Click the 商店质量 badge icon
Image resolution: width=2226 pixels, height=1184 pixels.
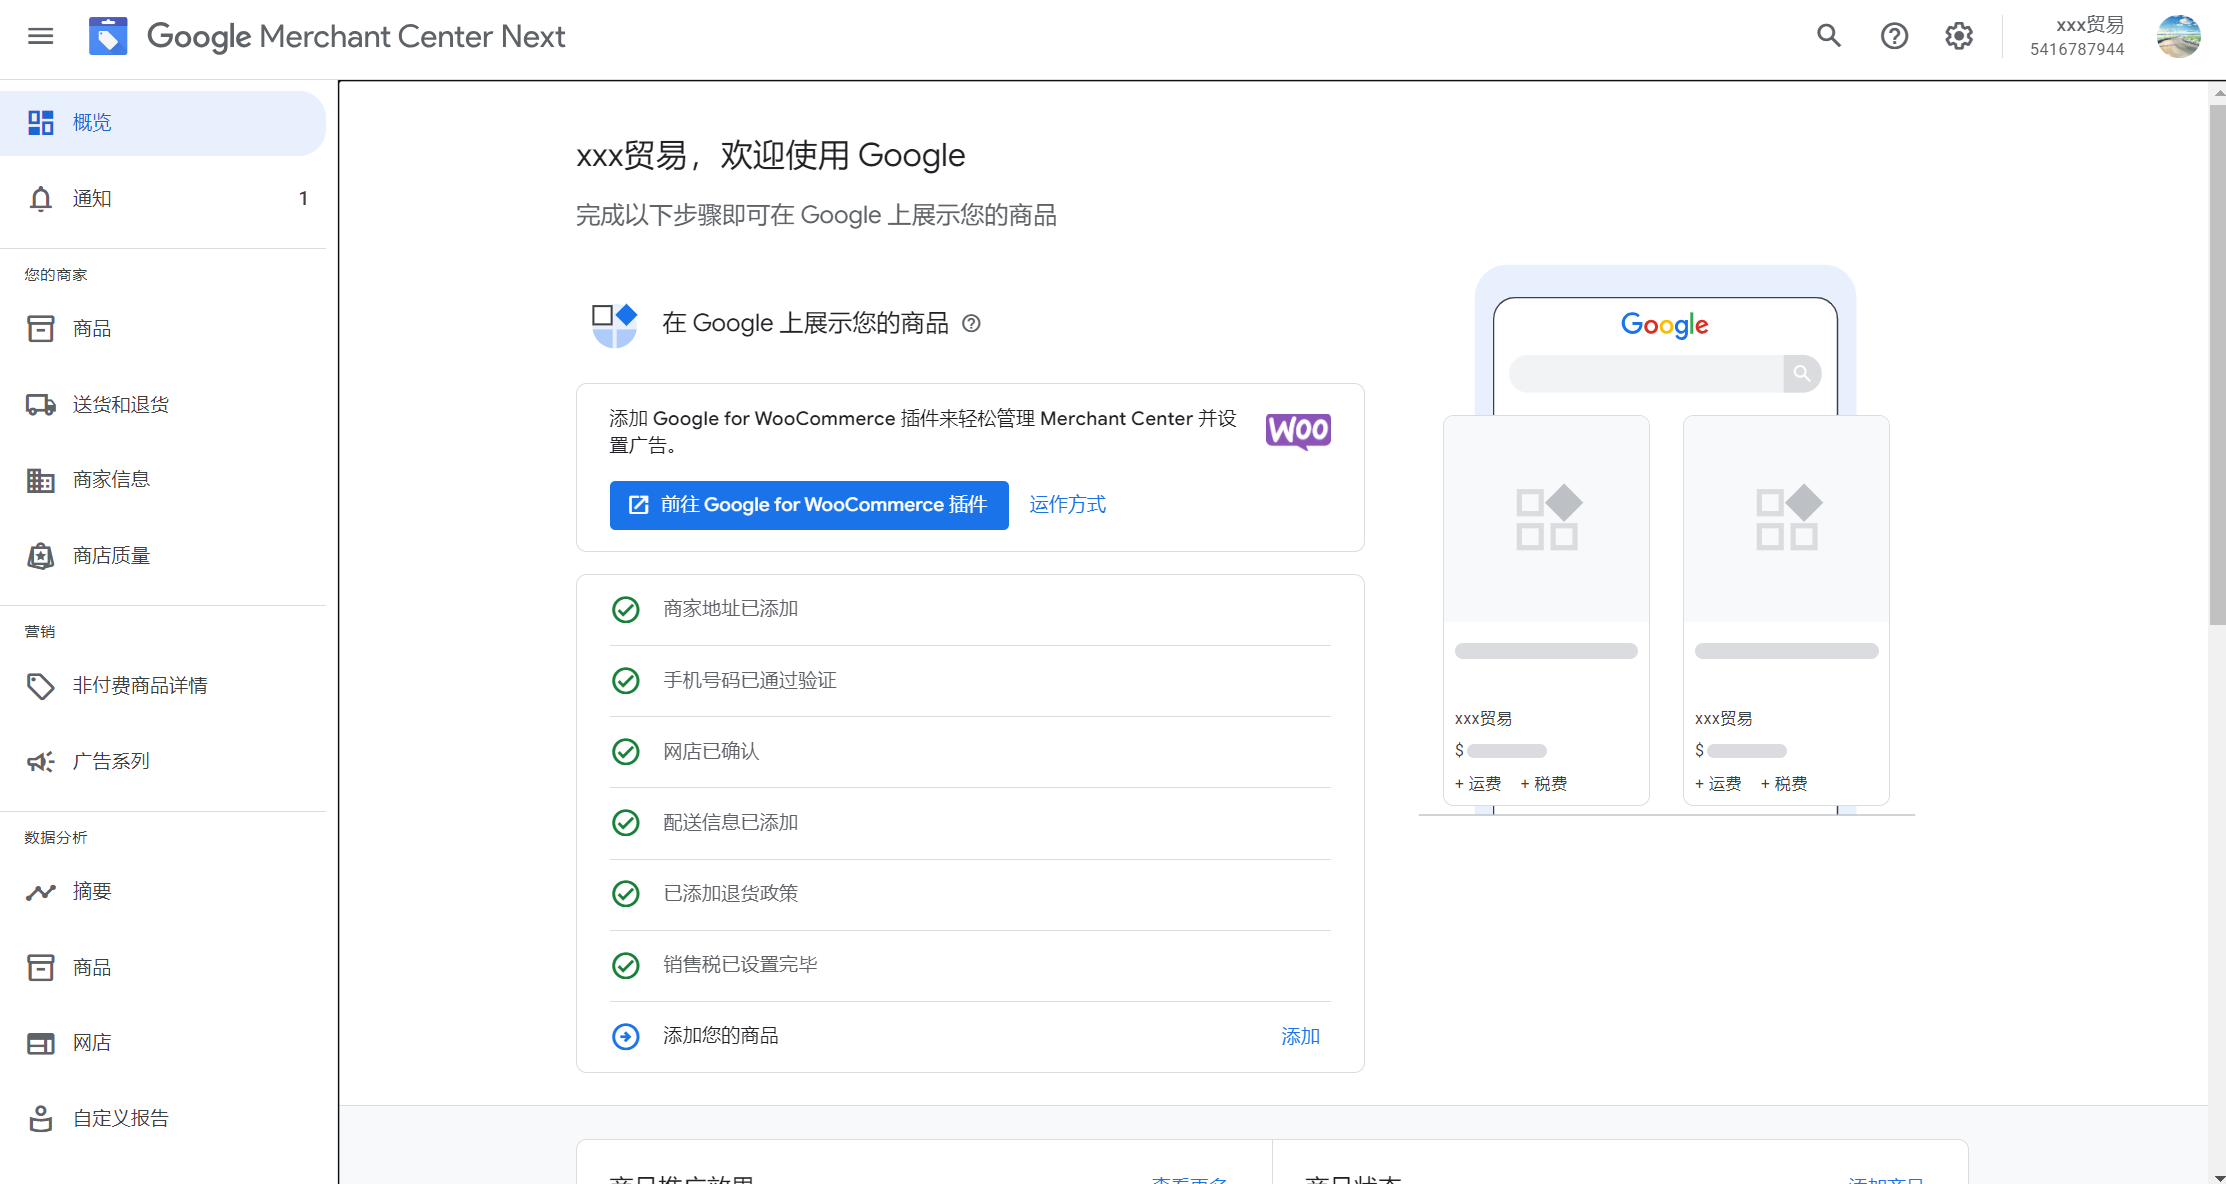tap(41, 556)
